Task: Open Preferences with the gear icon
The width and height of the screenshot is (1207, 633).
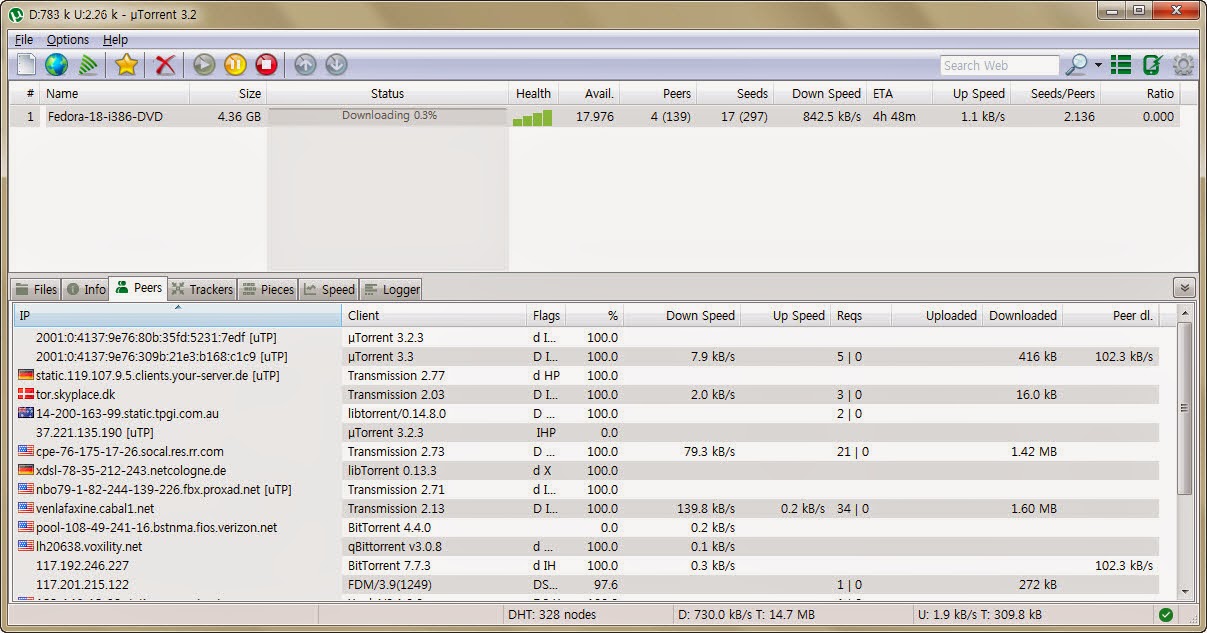Action: click(x=1183, y=65)
